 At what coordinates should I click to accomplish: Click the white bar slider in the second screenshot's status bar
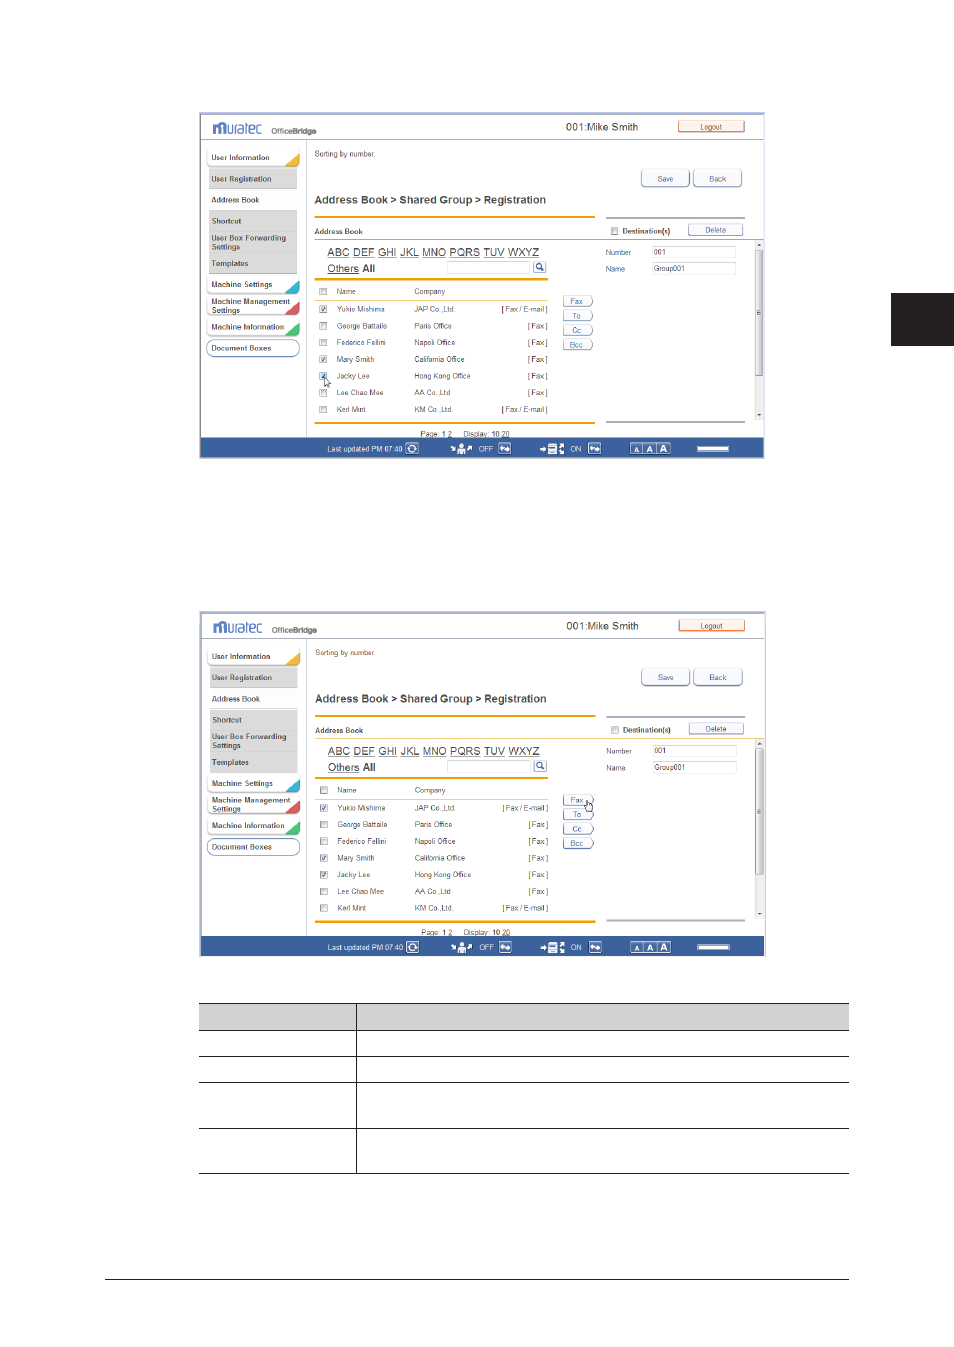pyautogui.click(x=713, y=947)
